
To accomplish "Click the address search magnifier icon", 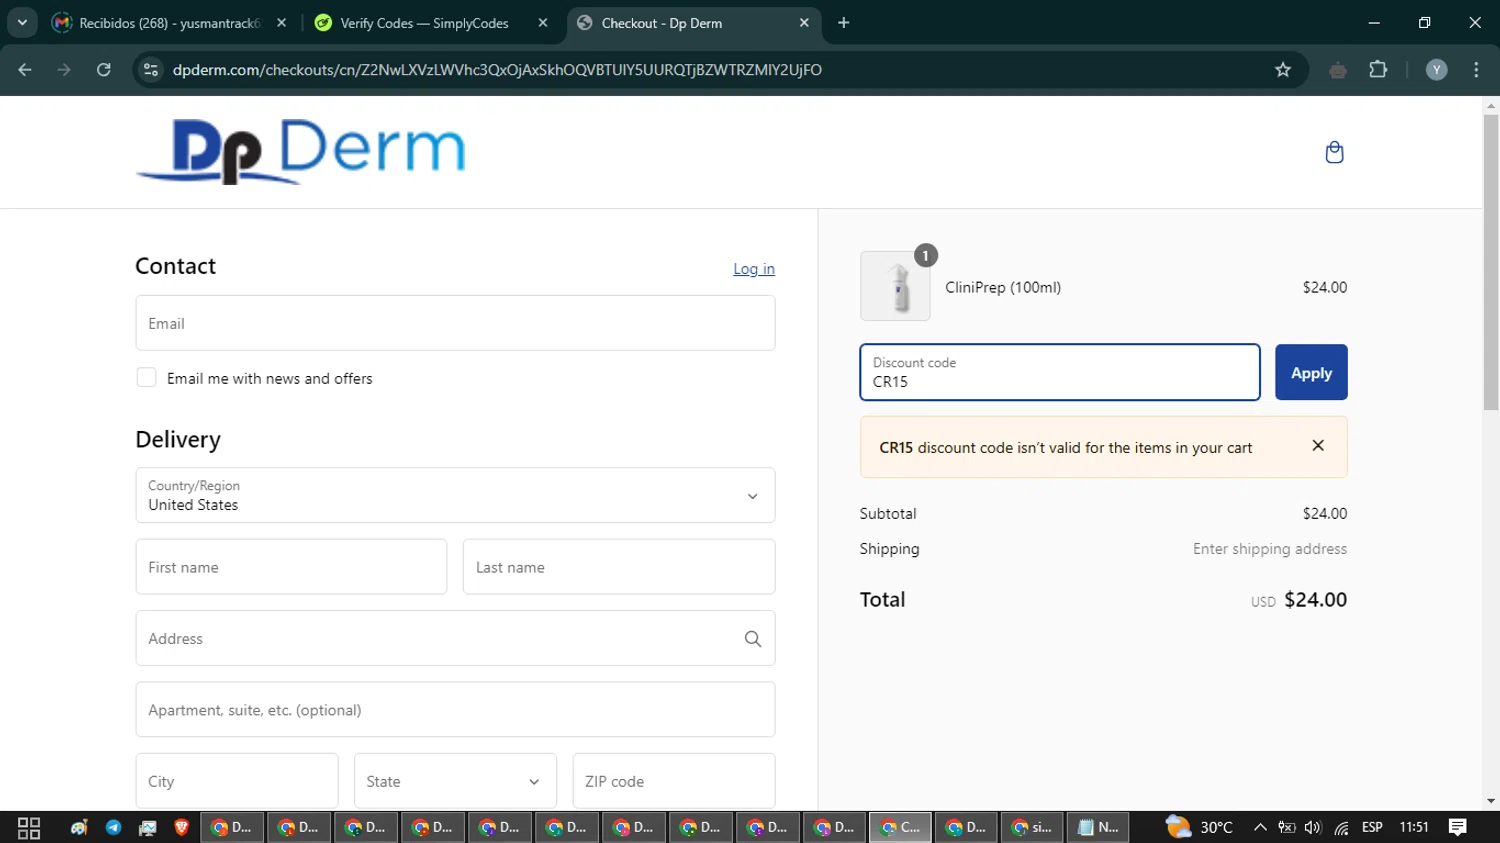I will coord(753,638).
